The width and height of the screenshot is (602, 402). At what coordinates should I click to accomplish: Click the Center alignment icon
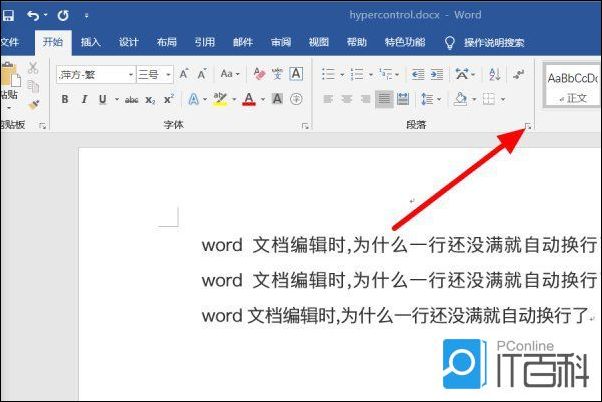click(347, 99)
